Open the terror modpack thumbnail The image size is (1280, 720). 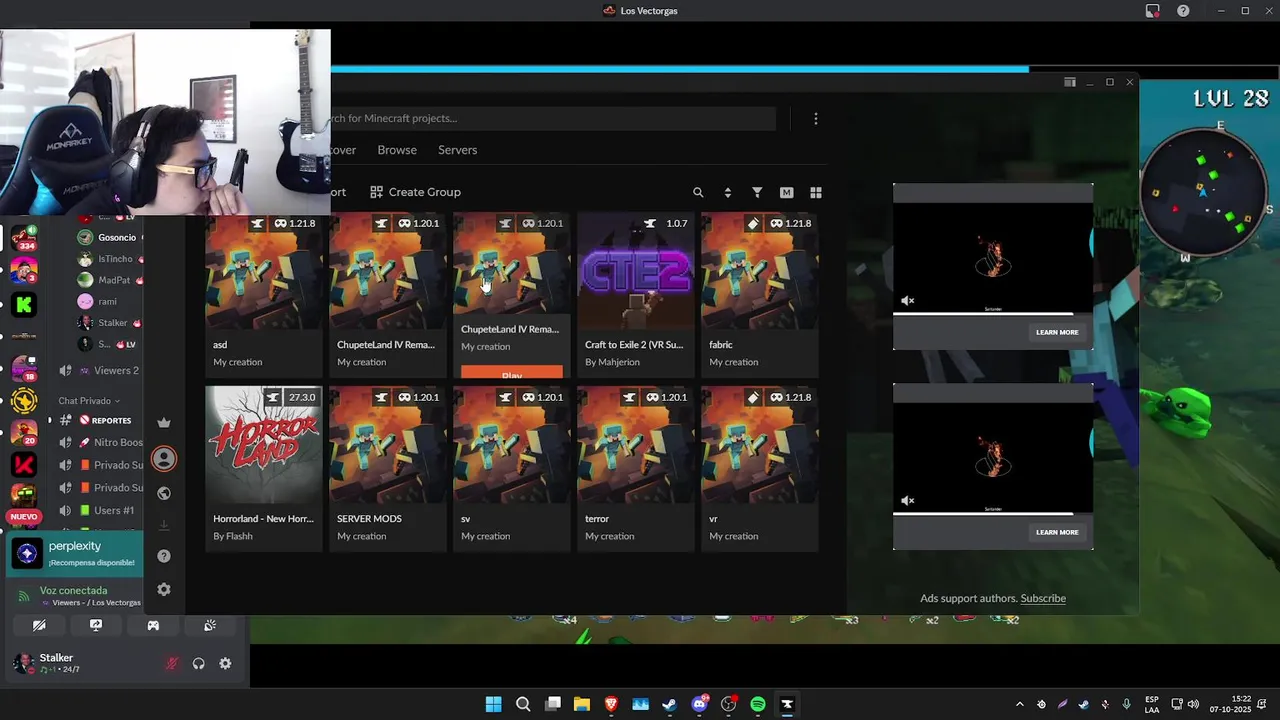click(x=635, y=445)
